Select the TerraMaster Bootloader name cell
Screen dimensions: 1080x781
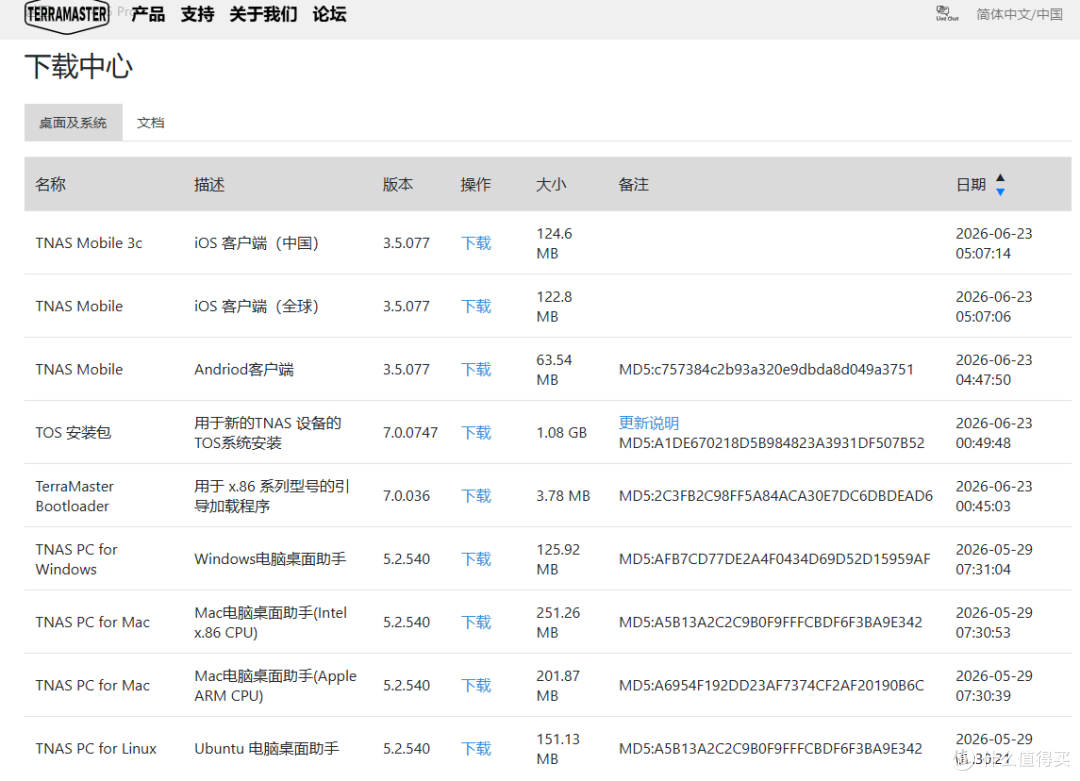click(74, 496)
